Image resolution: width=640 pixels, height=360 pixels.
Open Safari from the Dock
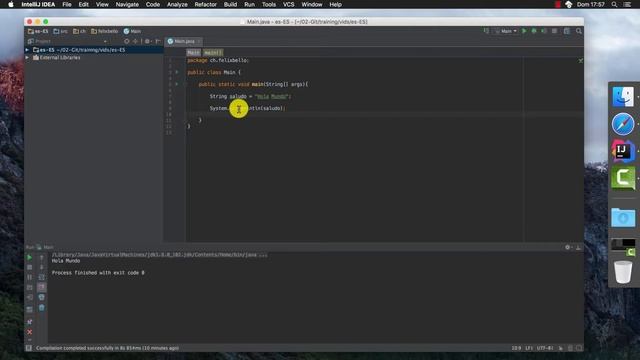coord(623,124)
